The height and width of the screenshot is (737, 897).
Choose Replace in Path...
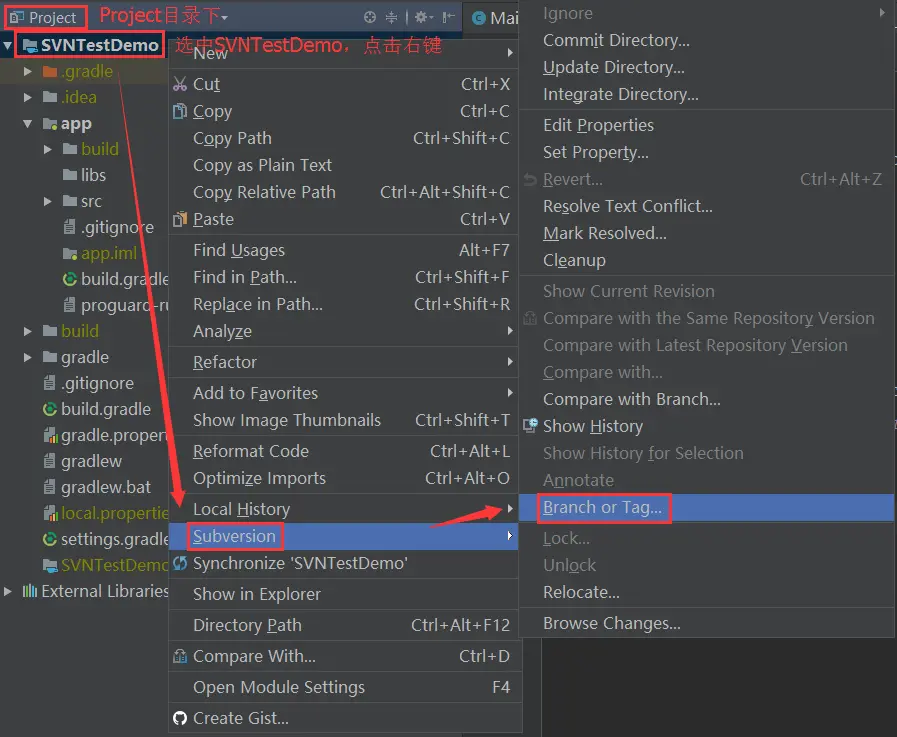[344, 304]
